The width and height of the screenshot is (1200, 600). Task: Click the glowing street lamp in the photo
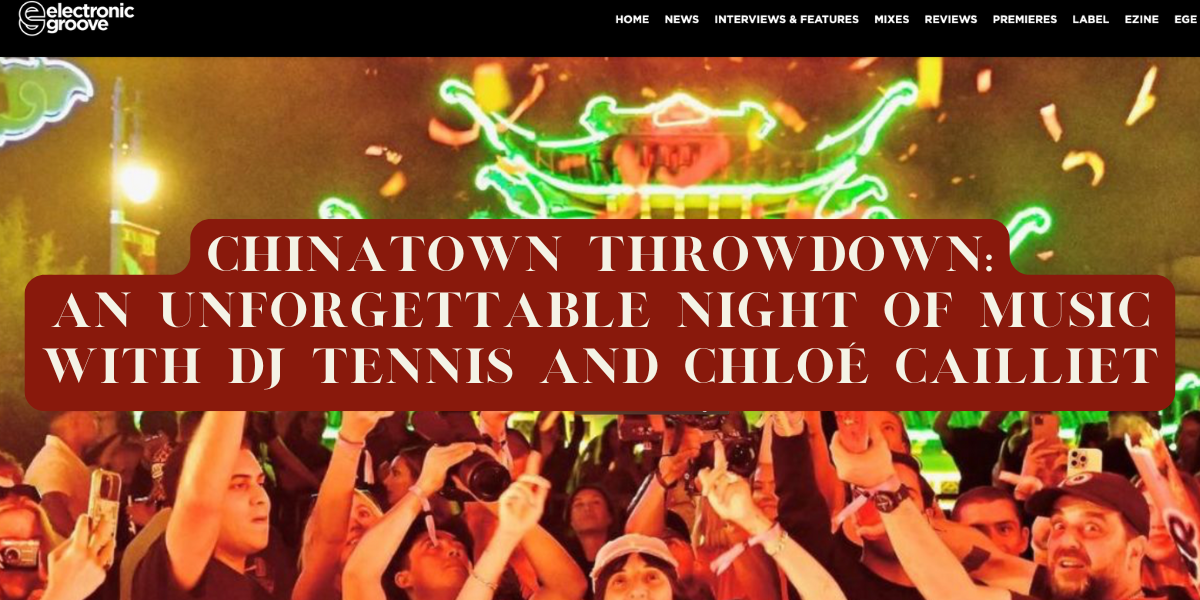137,181
